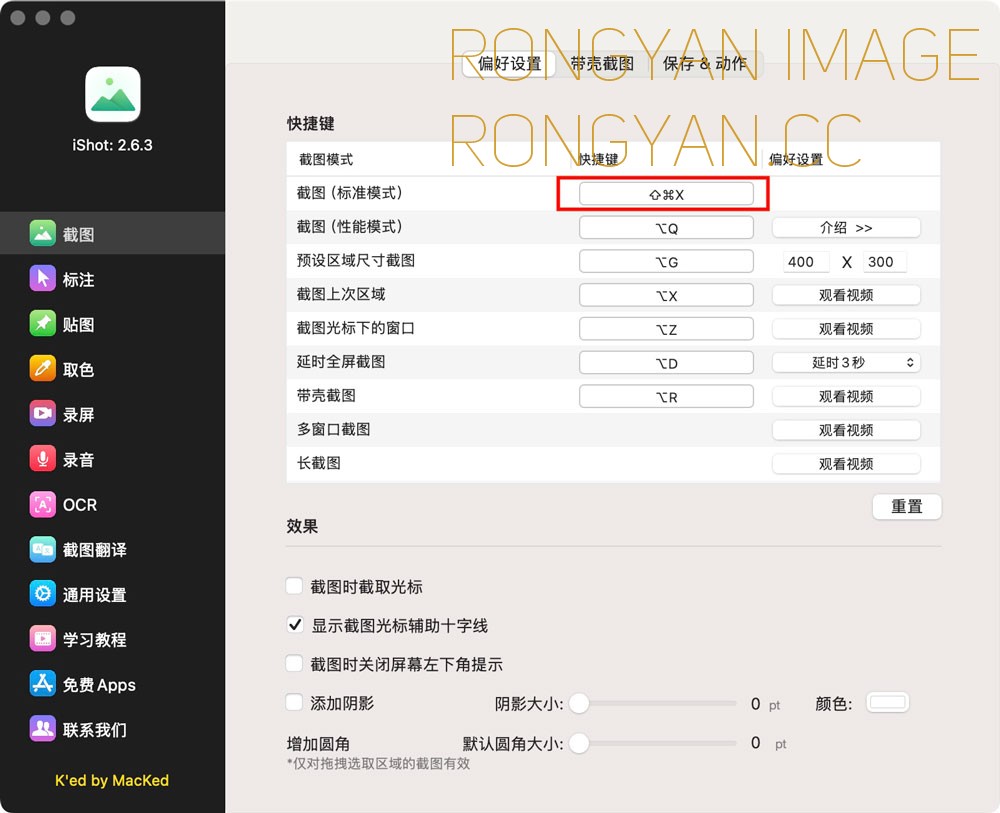The image size is (1000, 813).
Task: Click the iShot: 2.6.3 version label
Action: pos(112,145)
